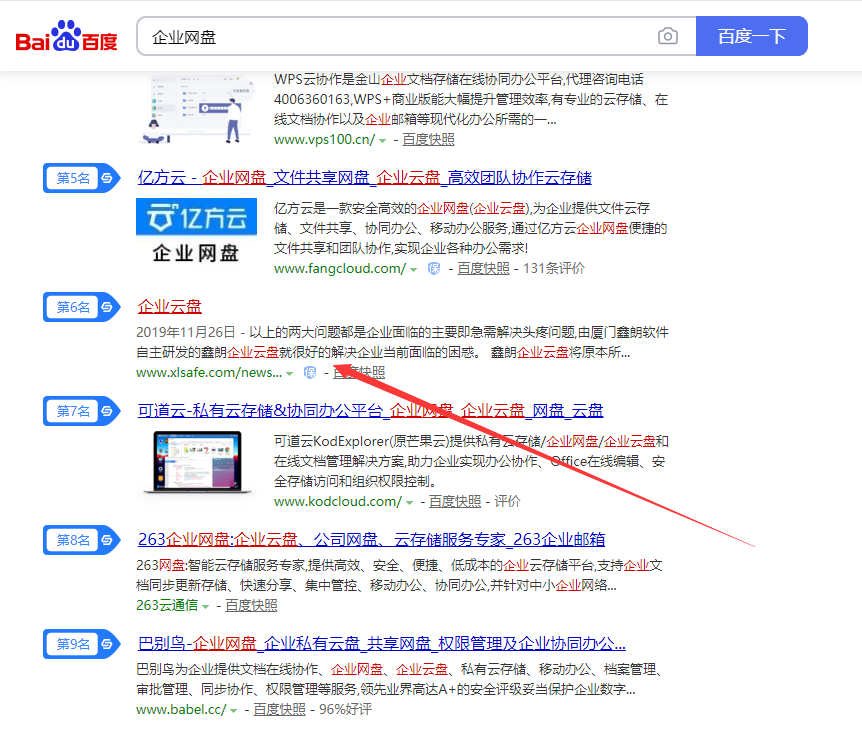Open the 可道云 laptop screenshot thumbnail

point(196,462)
